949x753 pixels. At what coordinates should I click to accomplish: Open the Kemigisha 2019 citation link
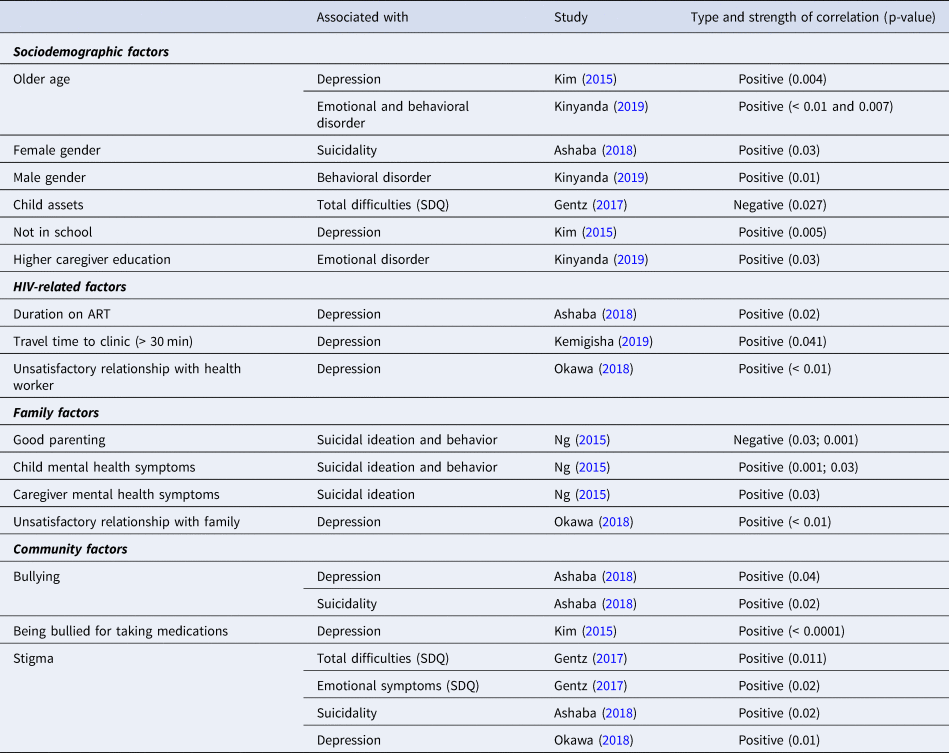[634, 341]
